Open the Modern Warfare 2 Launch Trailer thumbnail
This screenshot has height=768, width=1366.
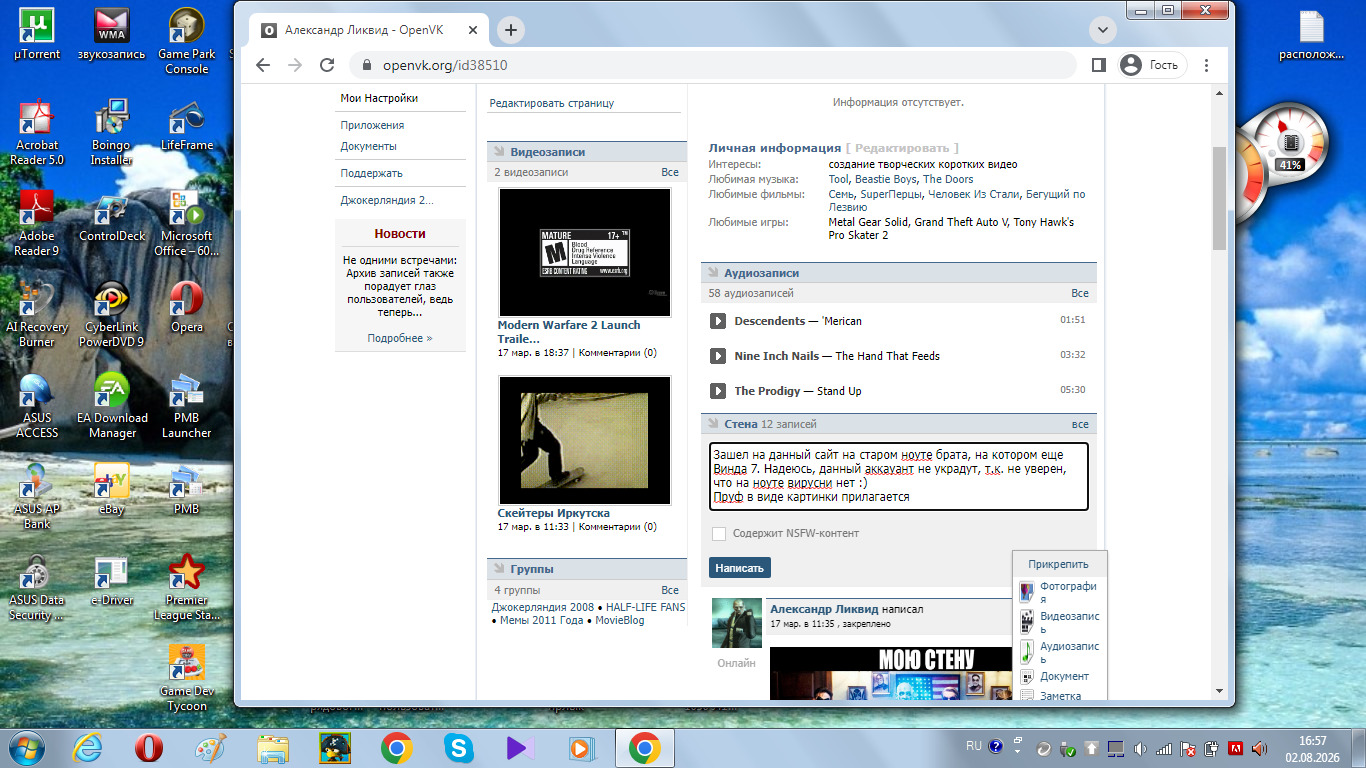(x=585, y=252)
